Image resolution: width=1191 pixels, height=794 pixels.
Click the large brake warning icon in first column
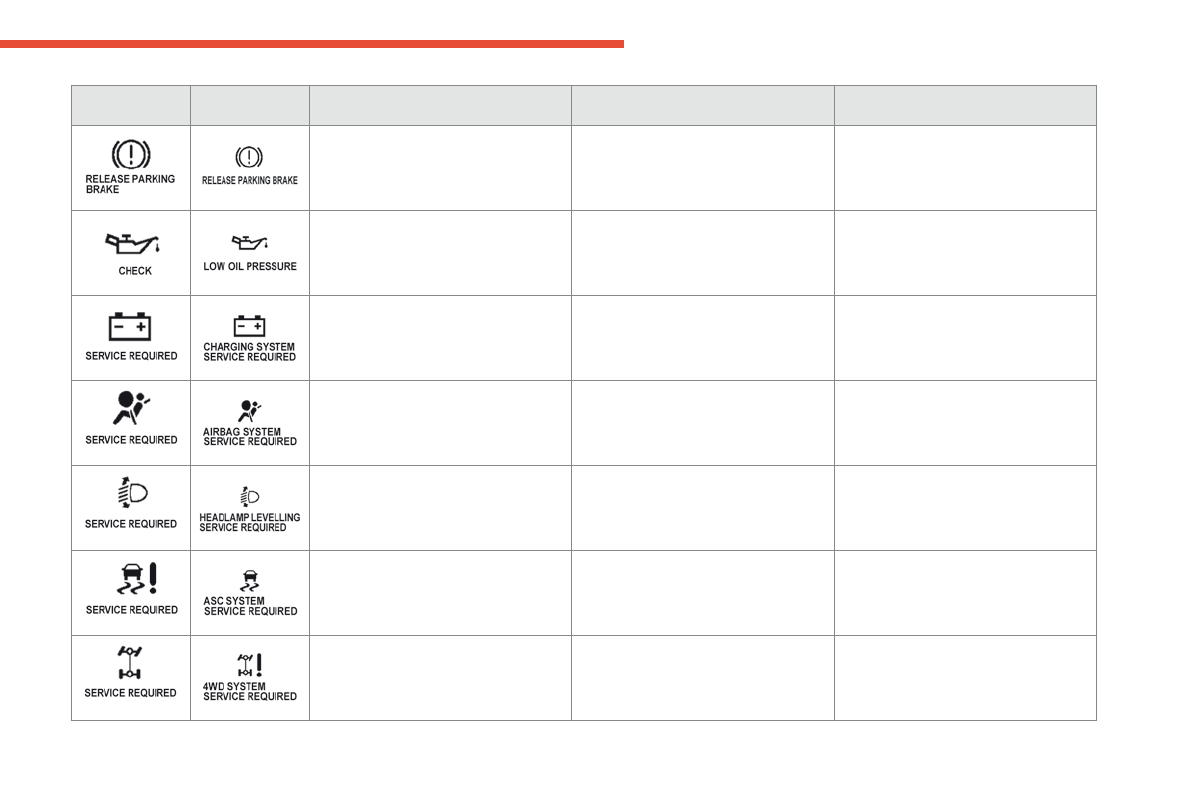(x=130, y=155)
